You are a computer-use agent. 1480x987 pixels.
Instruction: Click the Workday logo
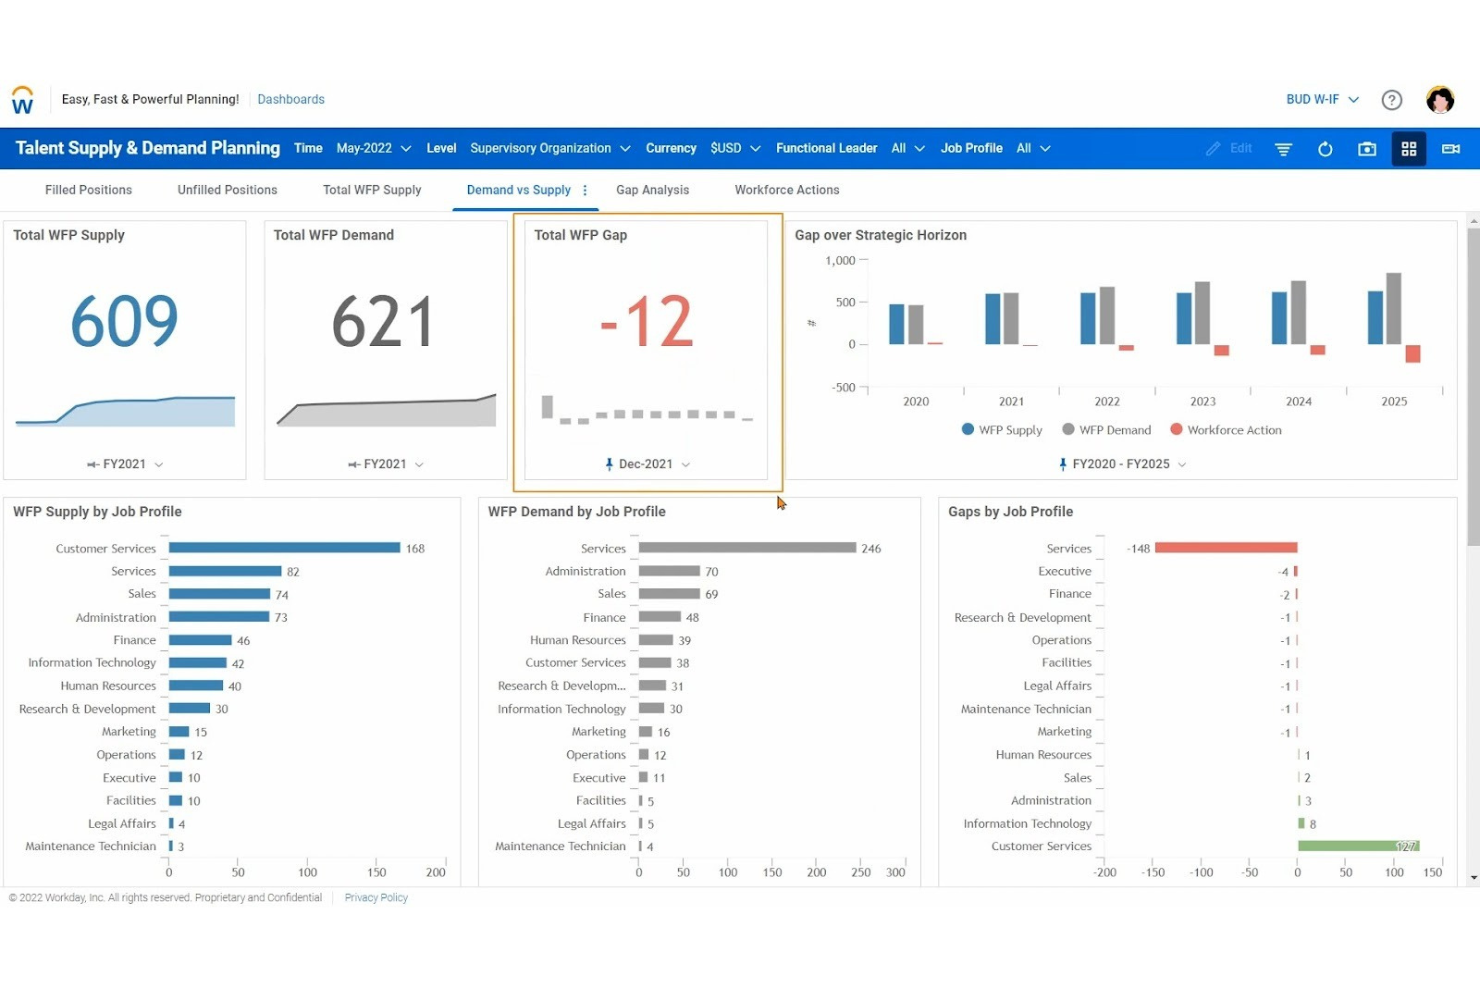click(x=22, y=98)
